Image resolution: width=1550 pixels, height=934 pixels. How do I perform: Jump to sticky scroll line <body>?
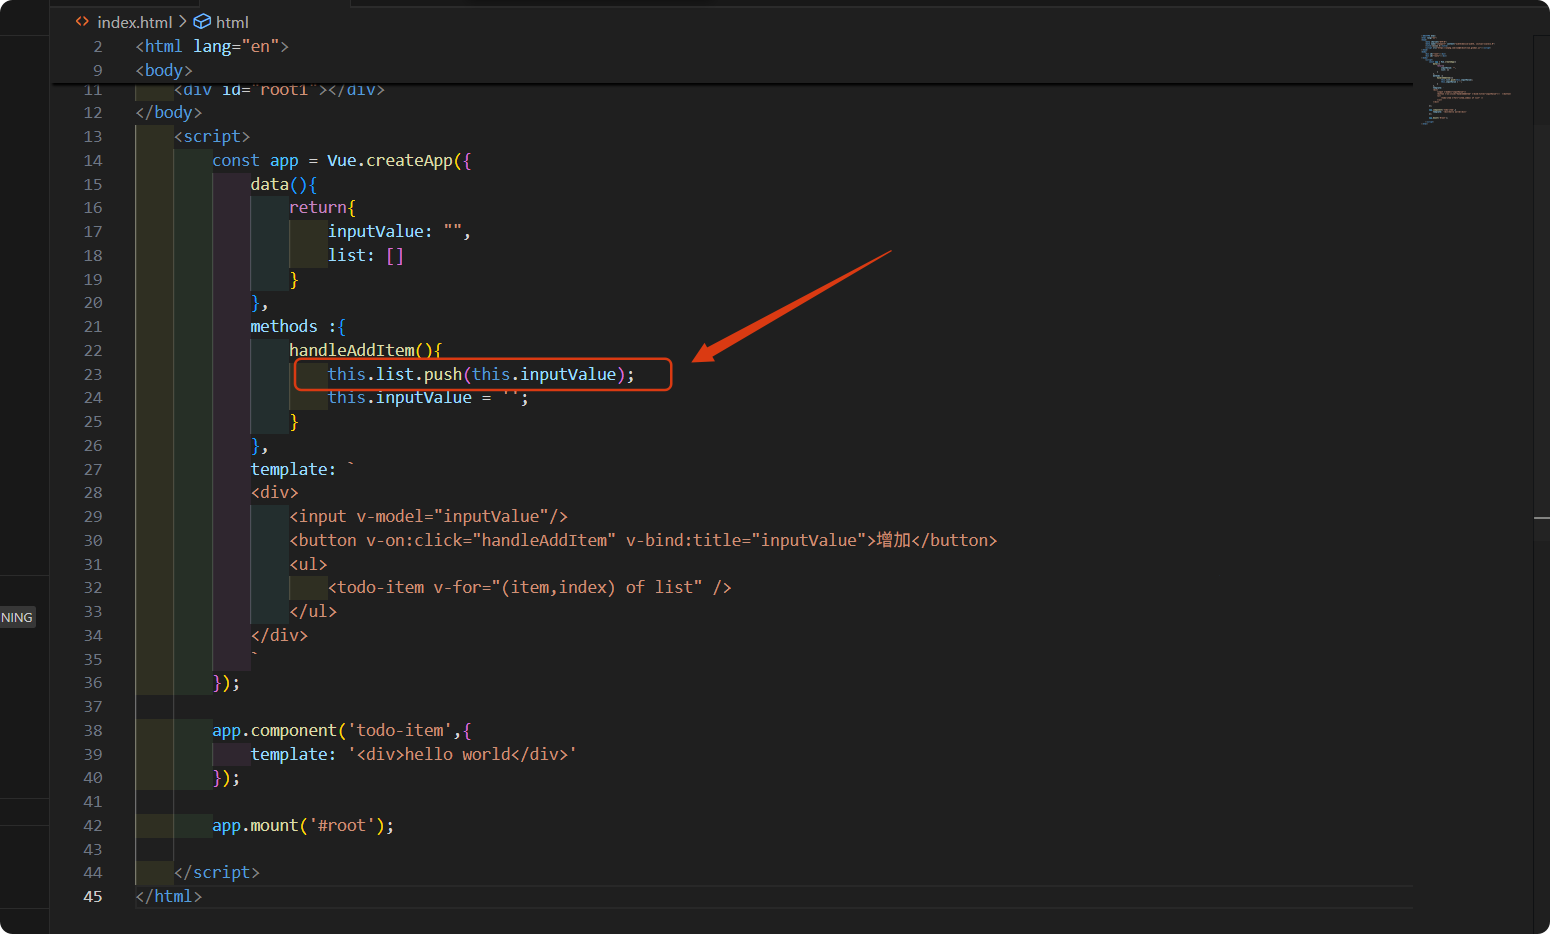[x=164, y=70]
